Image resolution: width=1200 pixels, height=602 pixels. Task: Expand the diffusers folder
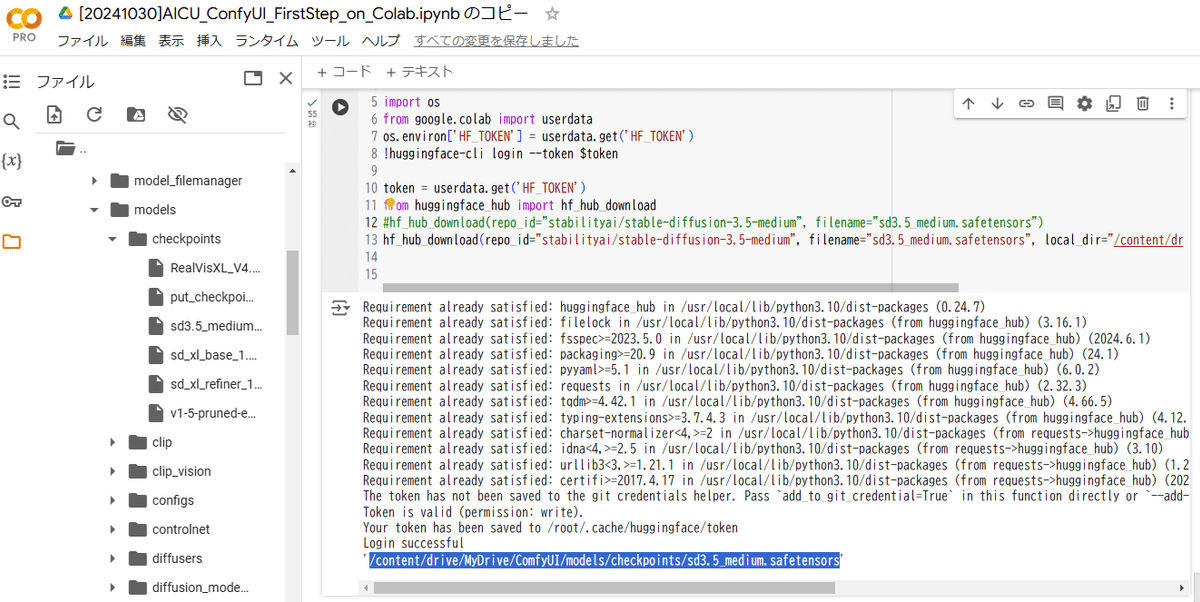pos(113,558)
